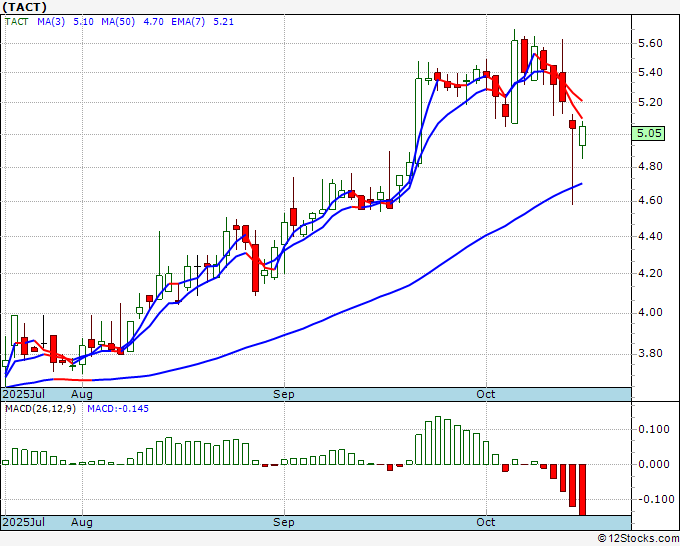Click the tallest green MACD histogram bar
The width and height of the screenshot is (680, 546).
438,440
